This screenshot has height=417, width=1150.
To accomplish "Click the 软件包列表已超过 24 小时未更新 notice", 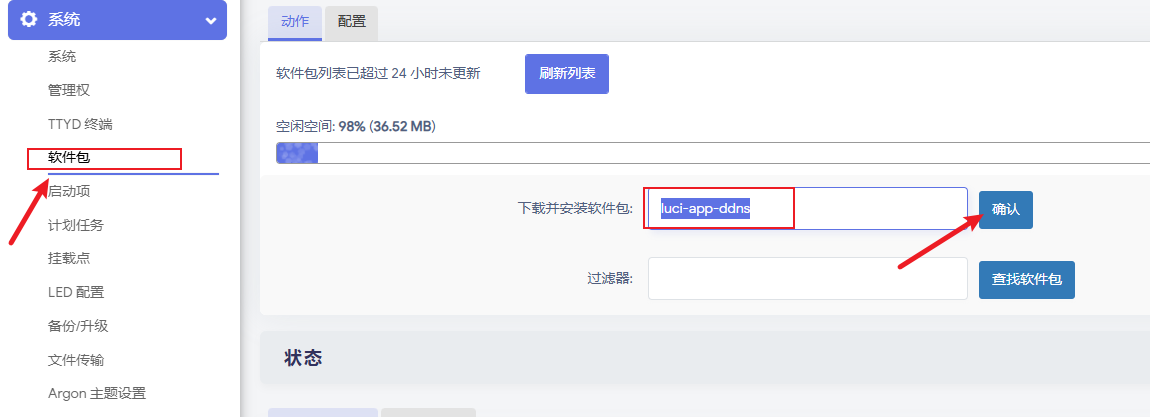I will pyautogui.click(x=378, y=73).
